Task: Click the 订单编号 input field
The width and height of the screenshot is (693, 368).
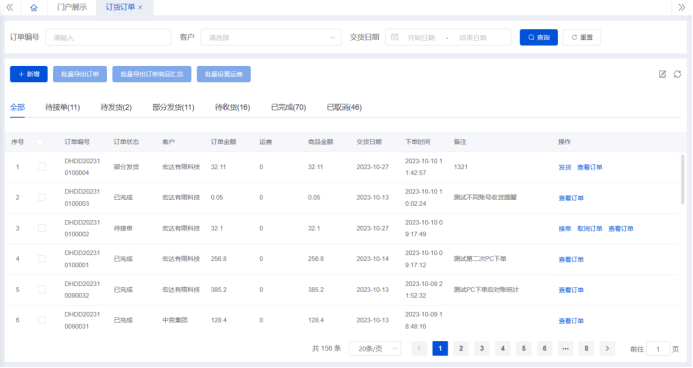Action: click(x=108, y=38)
